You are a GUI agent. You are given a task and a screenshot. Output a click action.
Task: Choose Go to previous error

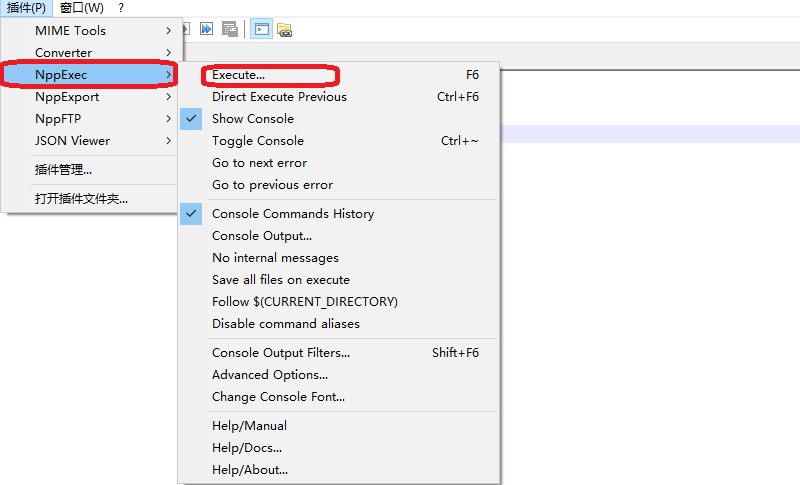pyautogui.click(x=339, y=185)
